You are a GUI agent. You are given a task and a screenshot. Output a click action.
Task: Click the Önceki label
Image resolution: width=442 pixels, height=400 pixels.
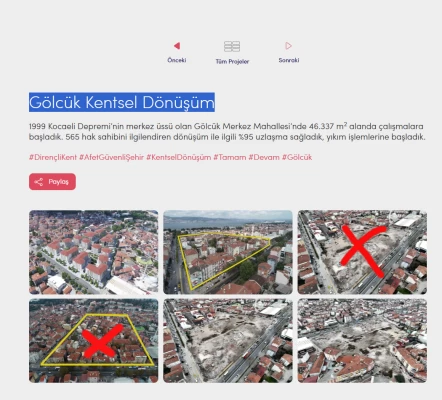[177, 60]
